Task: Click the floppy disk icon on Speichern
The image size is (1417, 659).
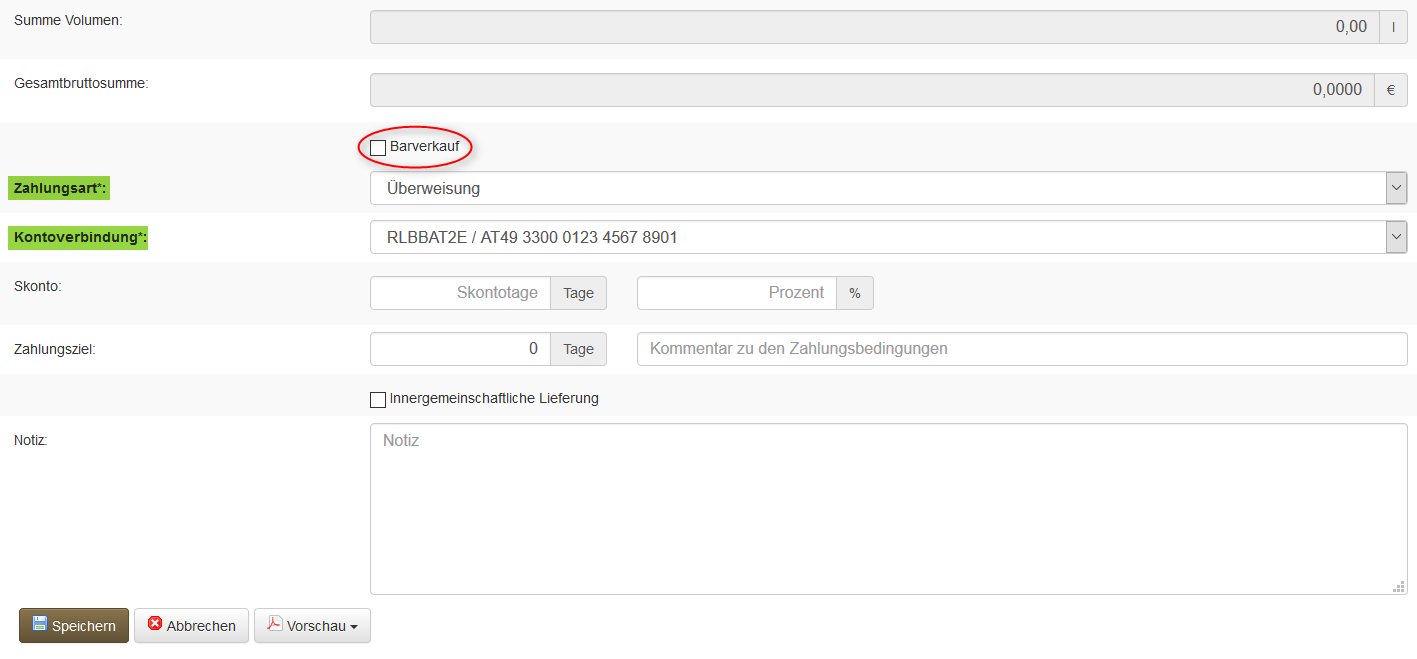Action: tap(39, 624)
